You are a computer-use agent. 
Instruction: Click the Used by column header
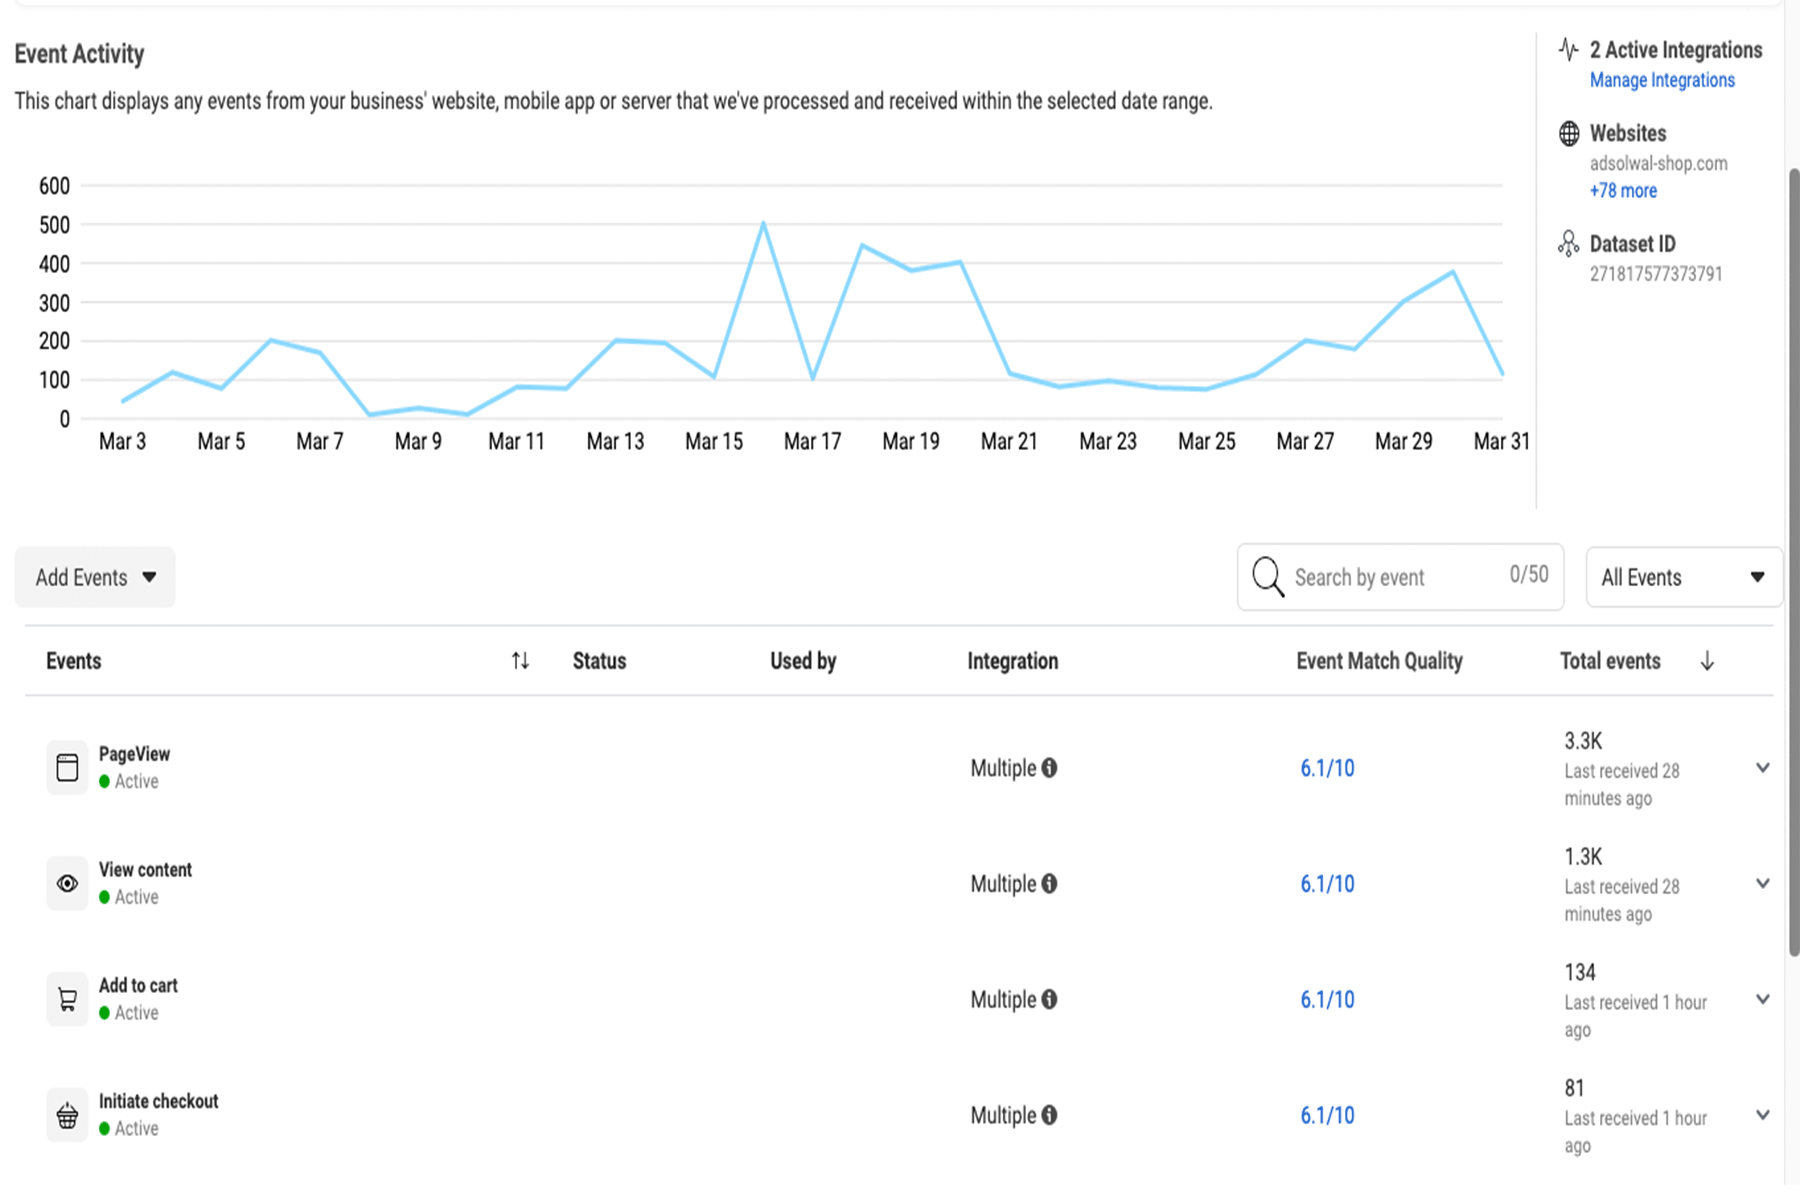(x=803, y=661)
